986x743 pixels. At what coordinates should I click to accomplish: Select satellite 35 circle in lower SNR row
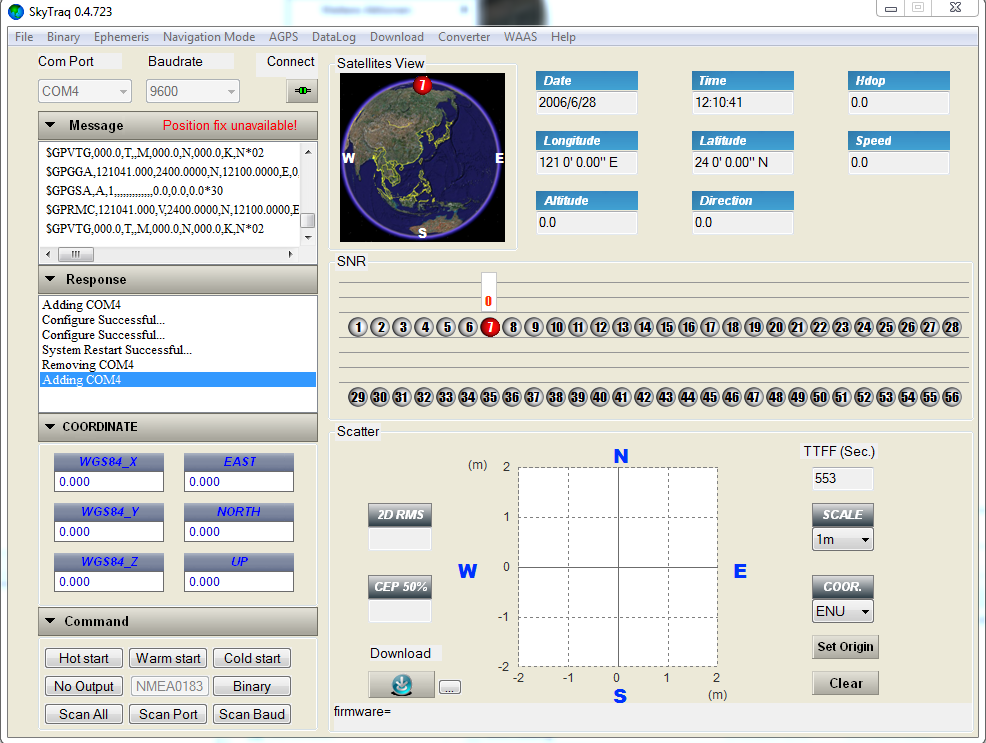coord(490,397)
